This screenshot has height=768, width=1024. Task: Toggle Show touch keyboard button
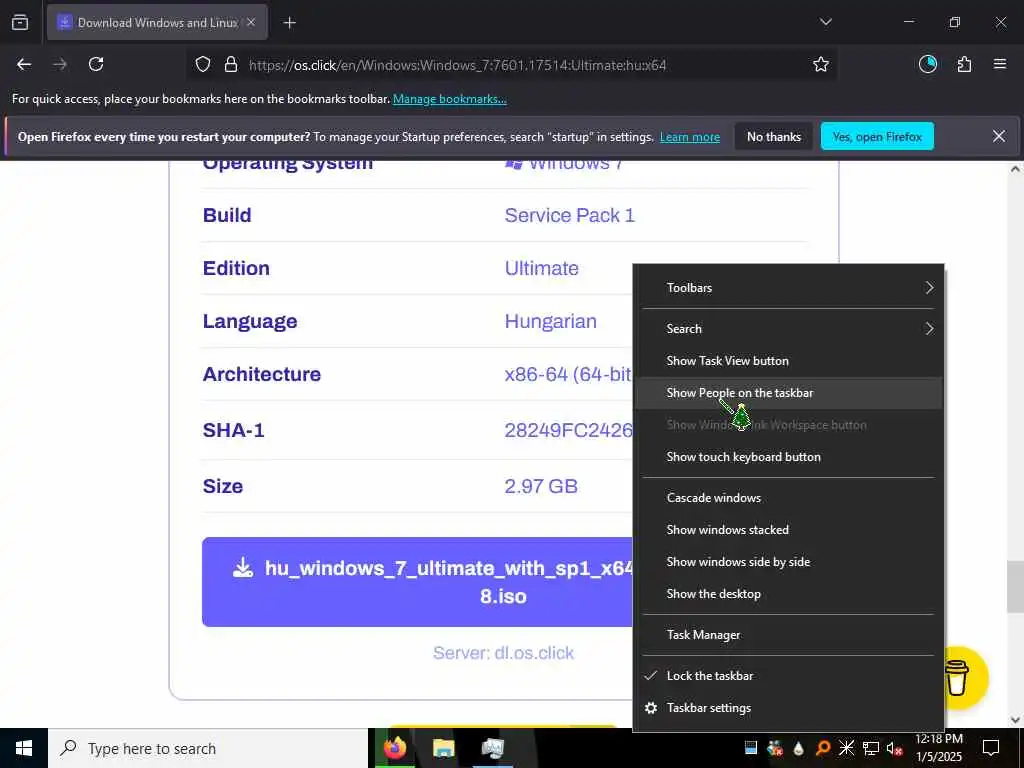pyautogui.click(x=789, y=457)
